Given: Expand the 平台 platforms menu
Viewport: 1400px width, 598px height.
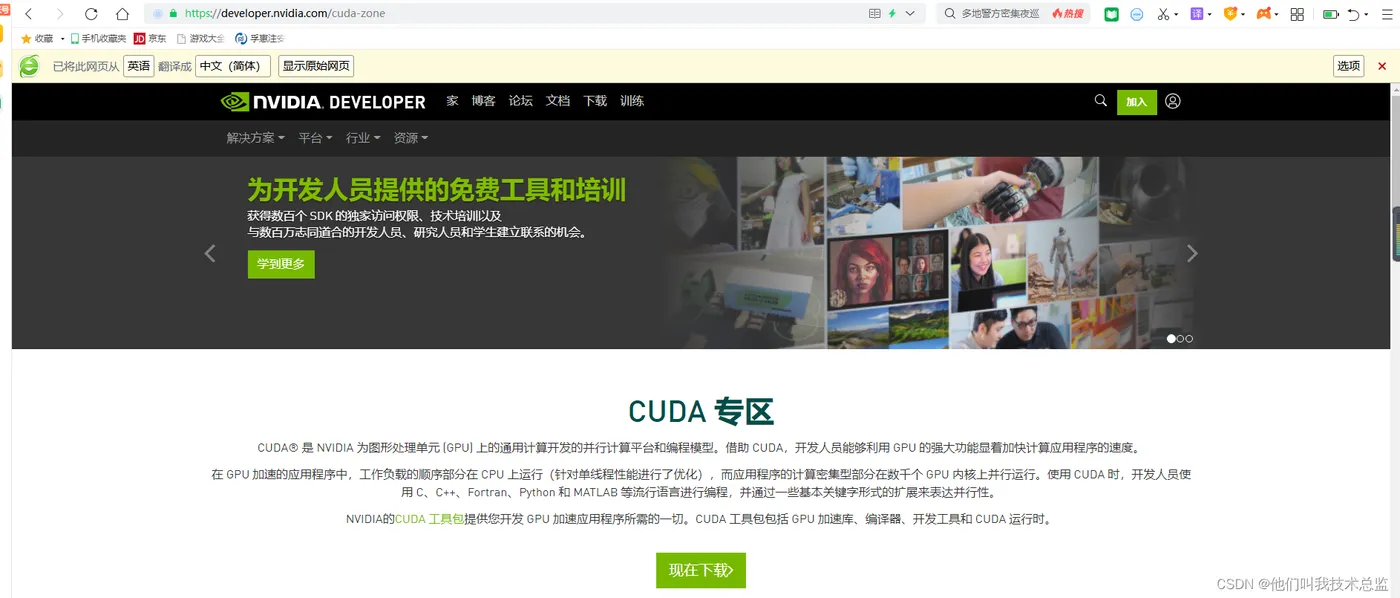Looking at the screenshot, I should 315,138.
